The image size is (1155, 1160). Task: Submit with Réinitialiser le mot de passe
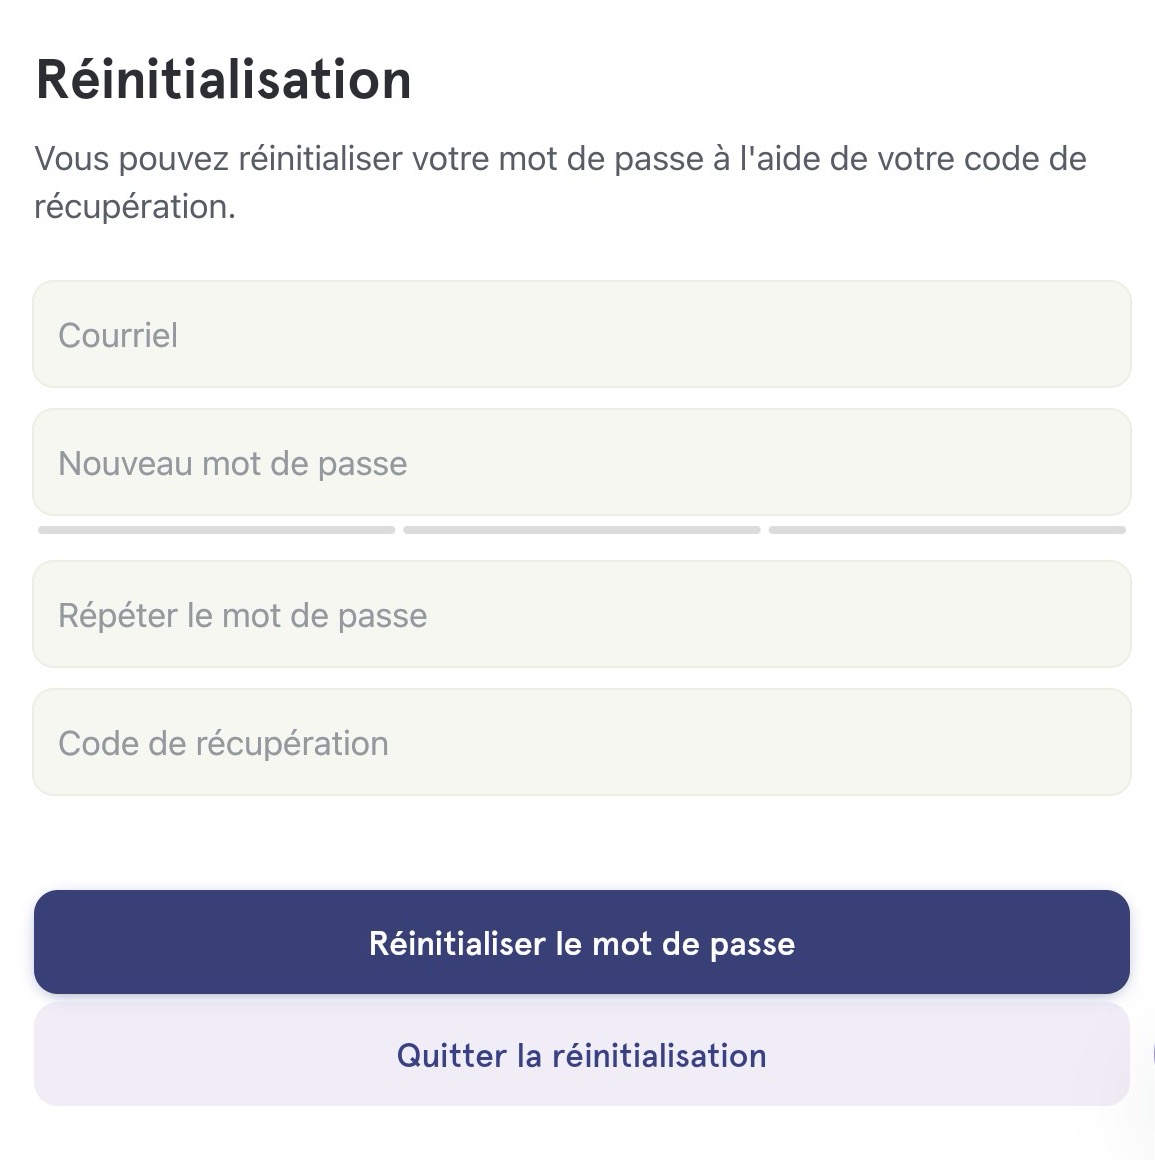click(x=582, y=942)
